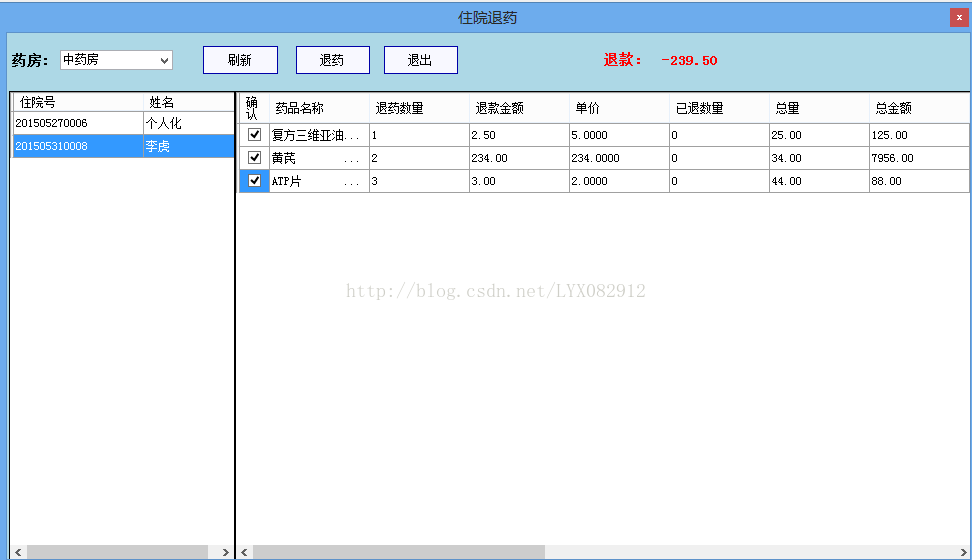Click total amount 88.00 cell
The width and height of the screenshot is (972, 560).
coord(919,180)
